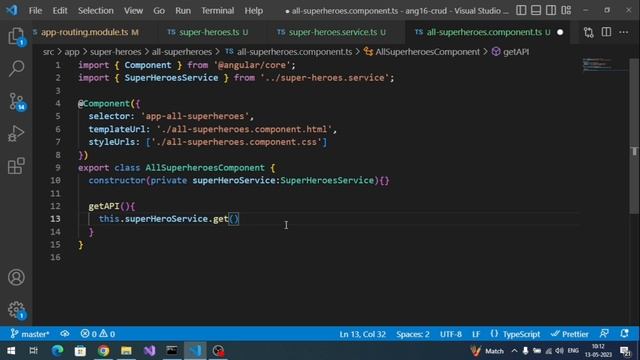Open the Extensions view
Image resolution: width=640 pixels, height=360 pixels.
[16, 166]
